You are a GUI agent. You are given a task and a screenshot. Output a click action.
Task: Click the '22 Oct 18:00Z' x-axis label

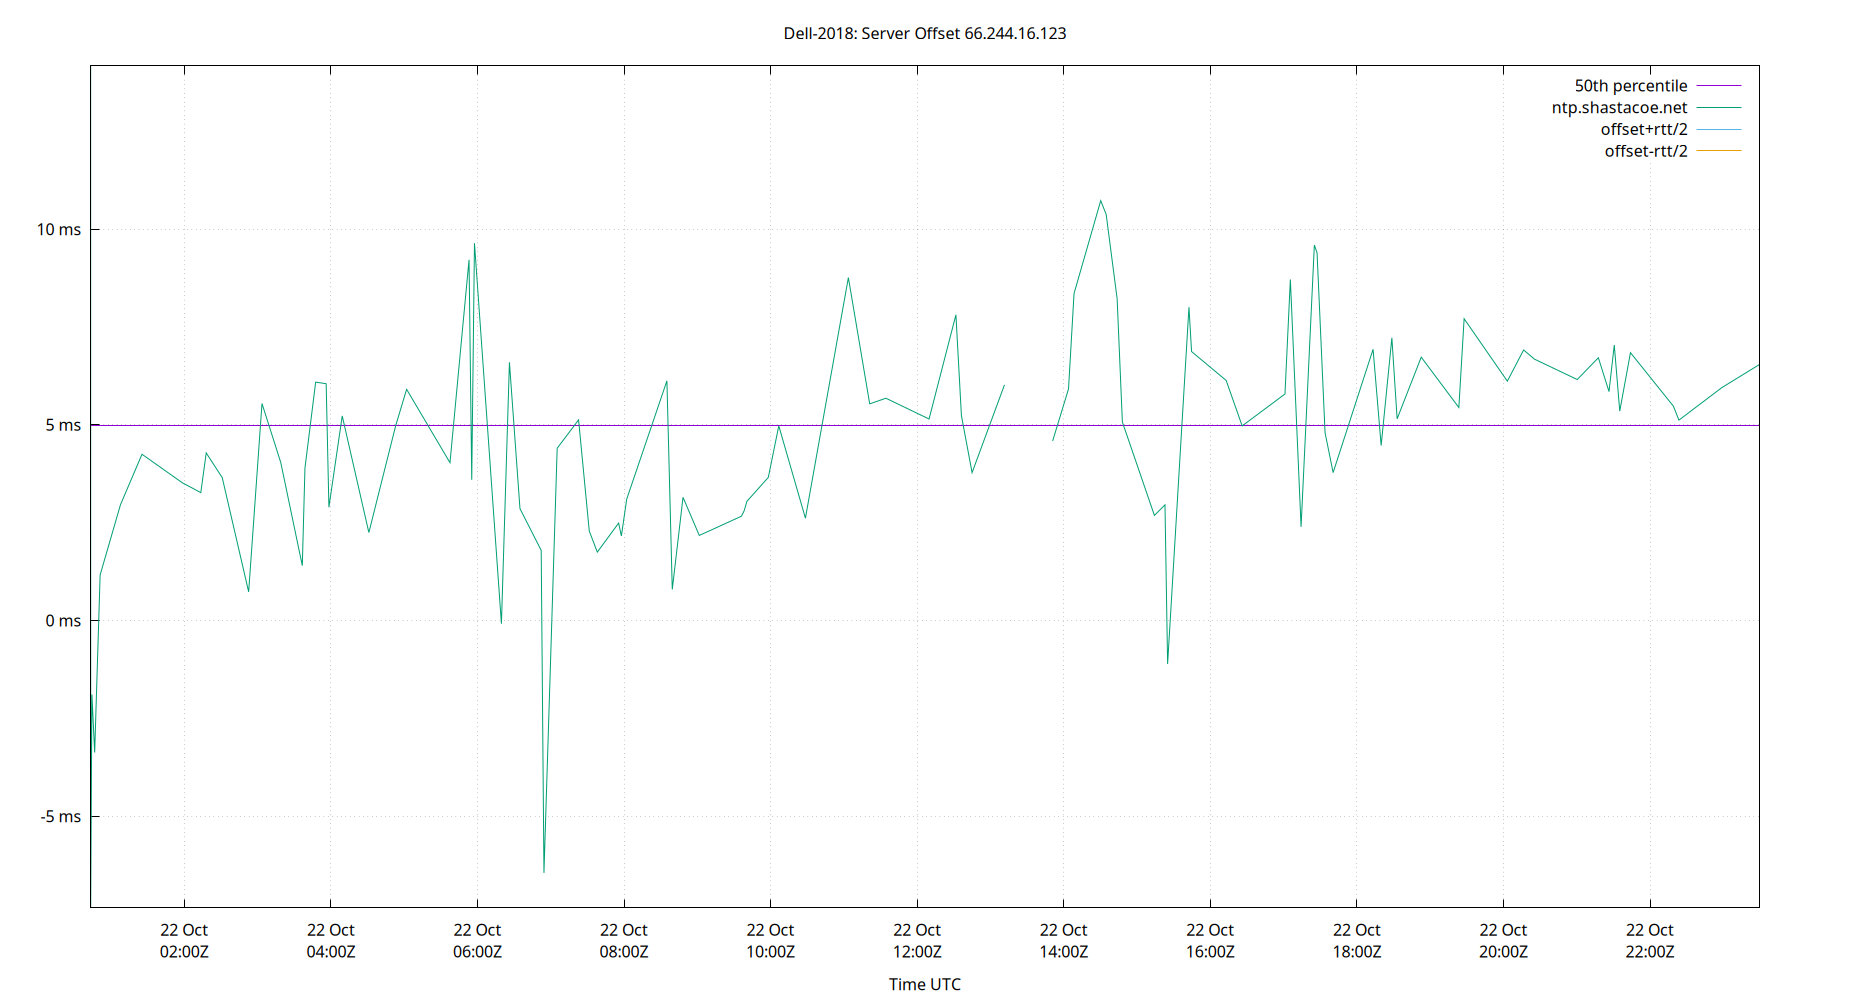pos(1356,941)
